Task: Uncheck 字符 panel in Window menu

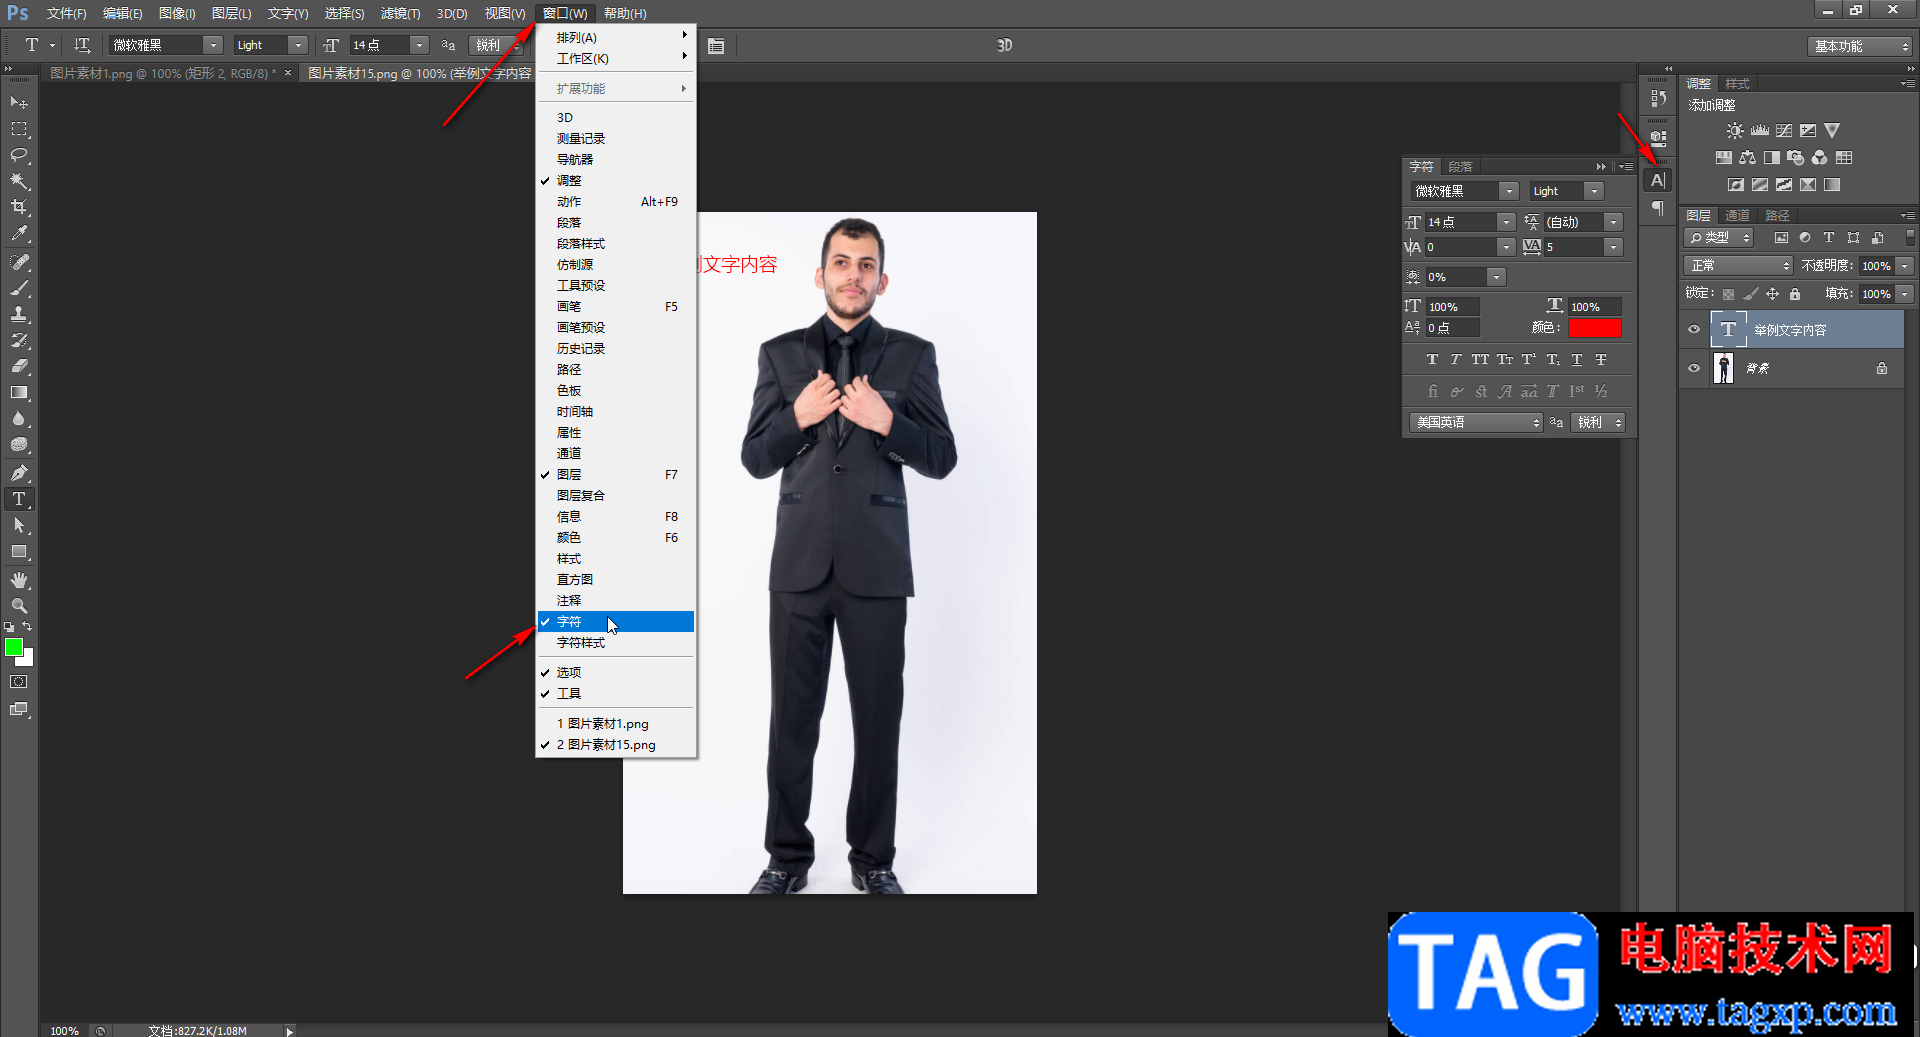Action: [616, 622]
